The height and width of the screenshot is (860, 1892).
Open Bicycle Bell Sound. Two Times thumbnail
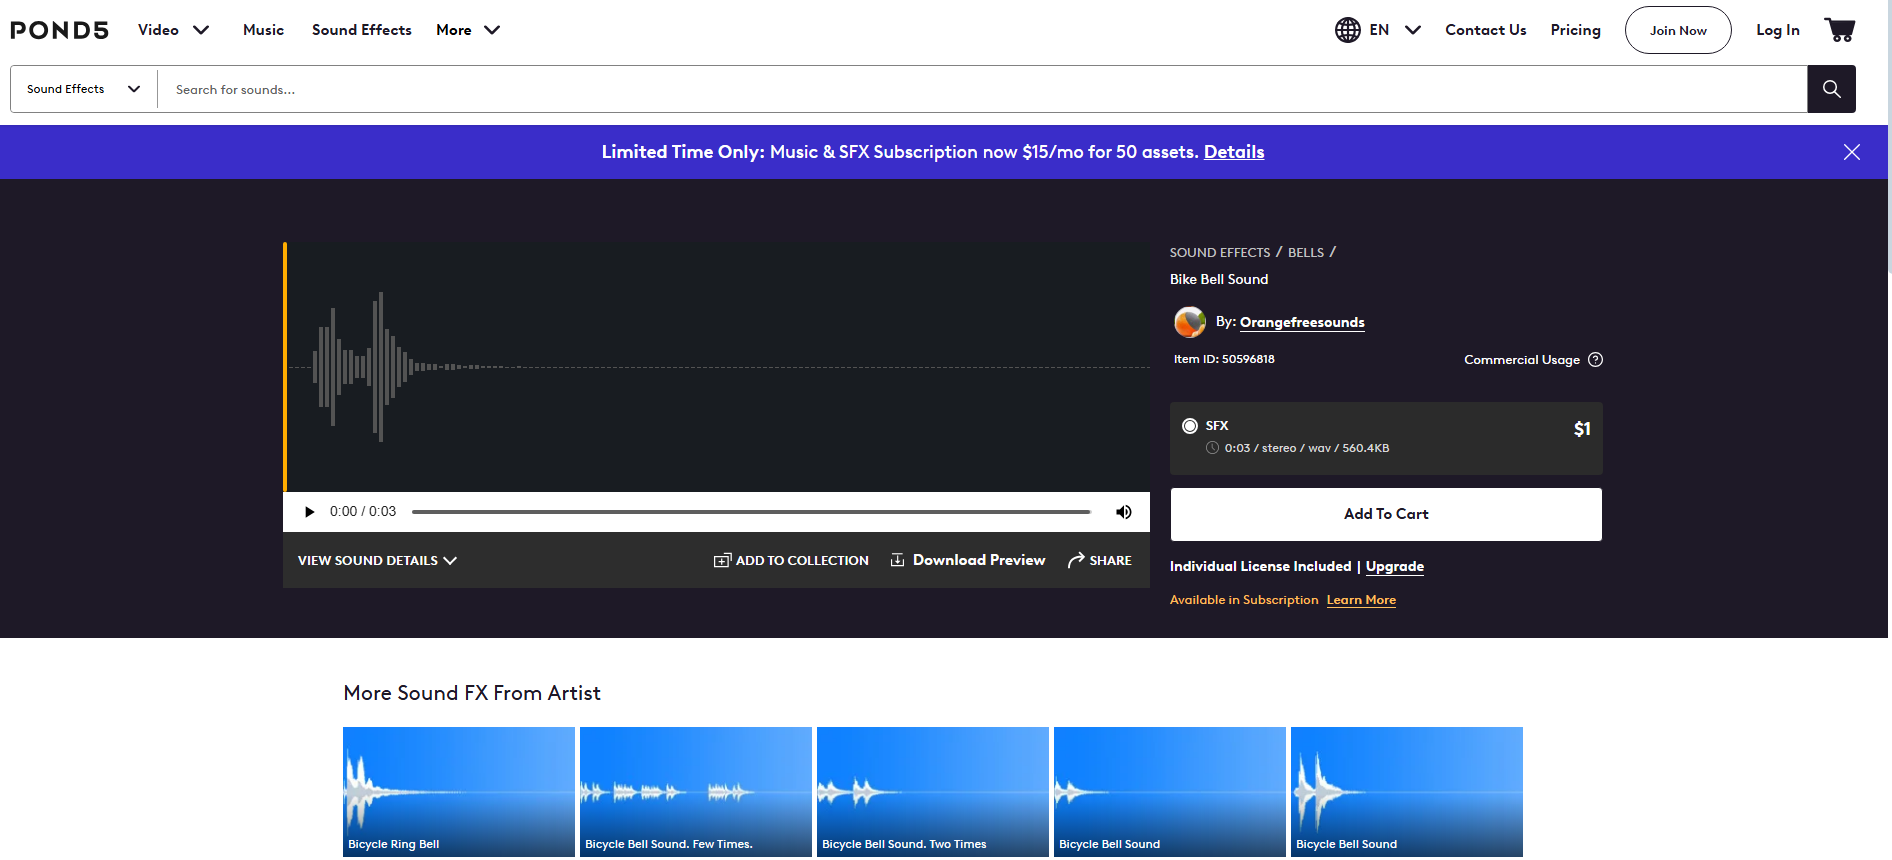[933, 792]
